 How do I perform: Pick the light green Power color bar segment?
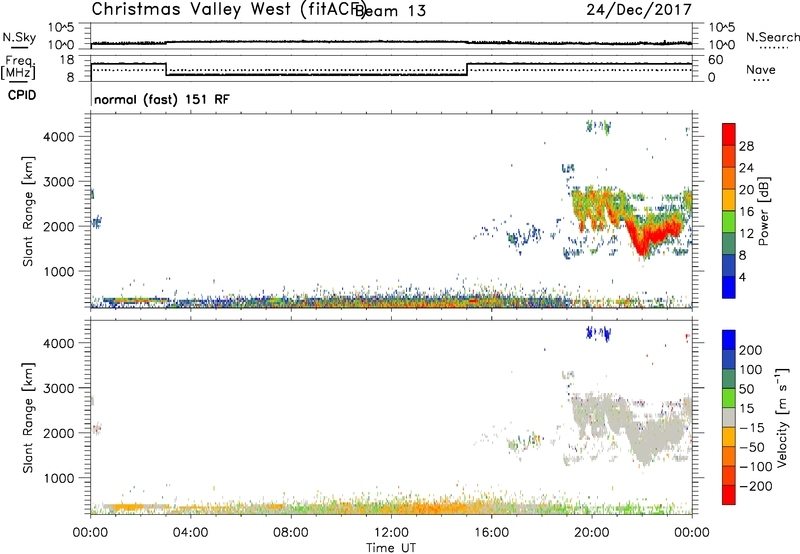729,222
